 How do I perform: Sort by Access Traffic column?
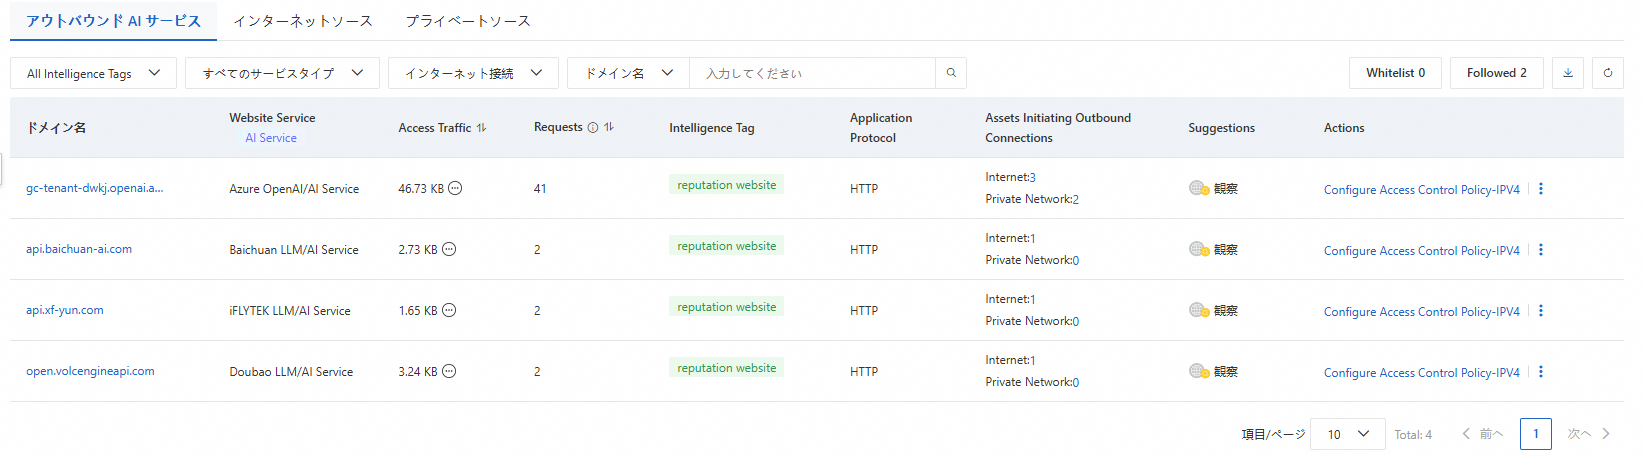(x=482, y=128)
